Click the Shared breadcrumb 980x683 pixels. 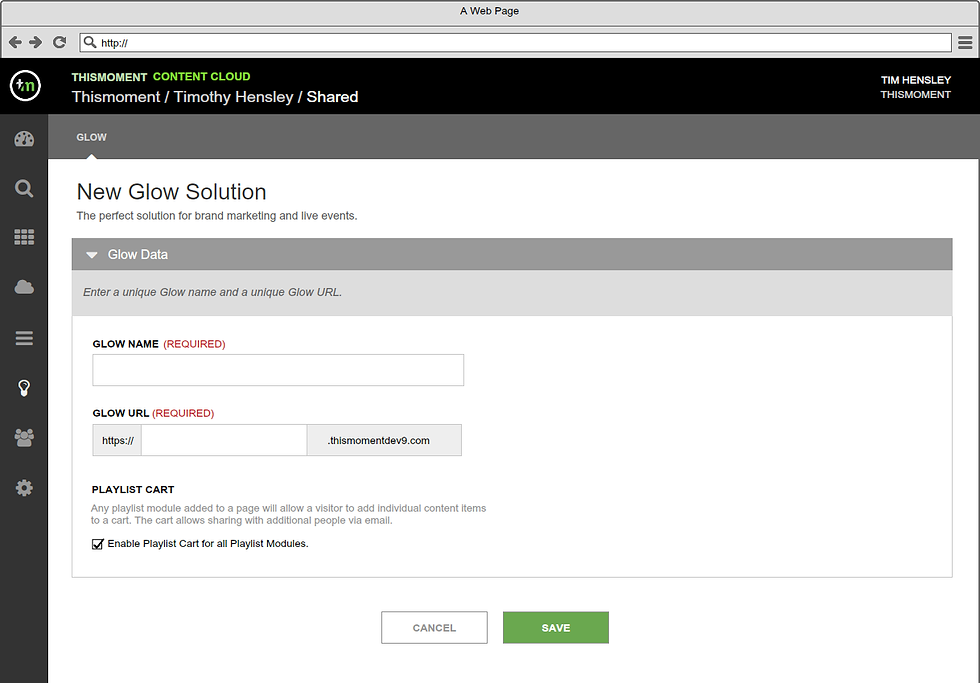click(x=332, y=97)
